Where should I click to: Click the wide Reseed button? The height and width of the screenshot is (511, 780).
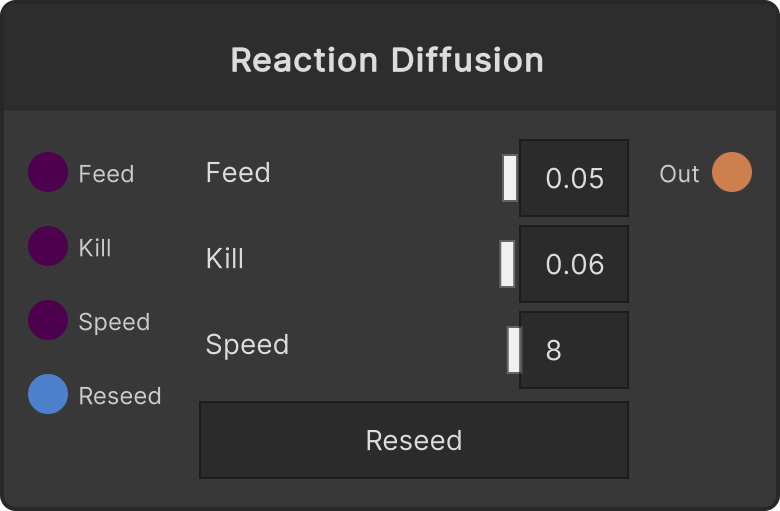pyautogui.click(x=414, y=440)
